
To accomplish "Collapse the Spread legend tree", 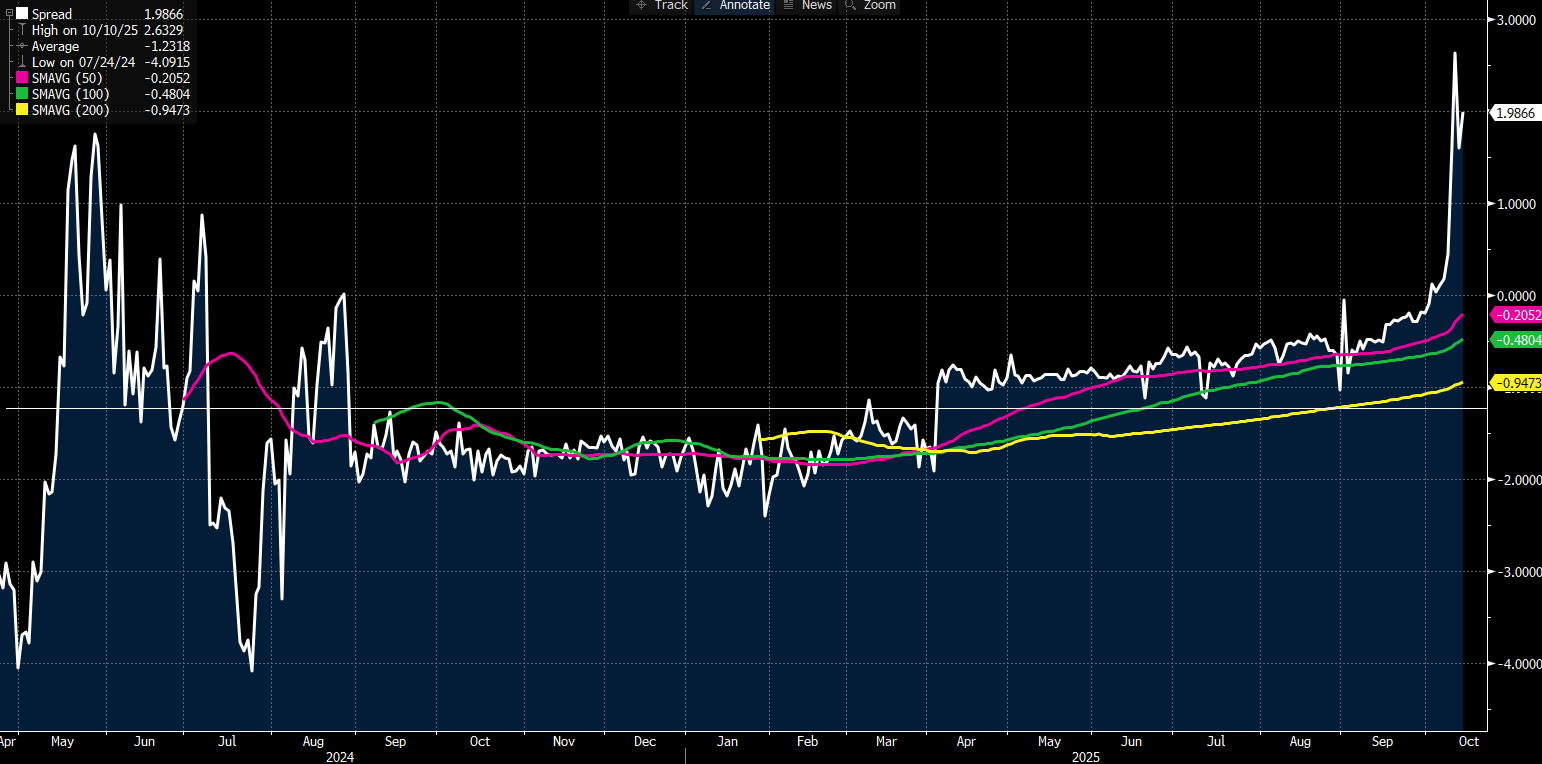I will [9, 14].
